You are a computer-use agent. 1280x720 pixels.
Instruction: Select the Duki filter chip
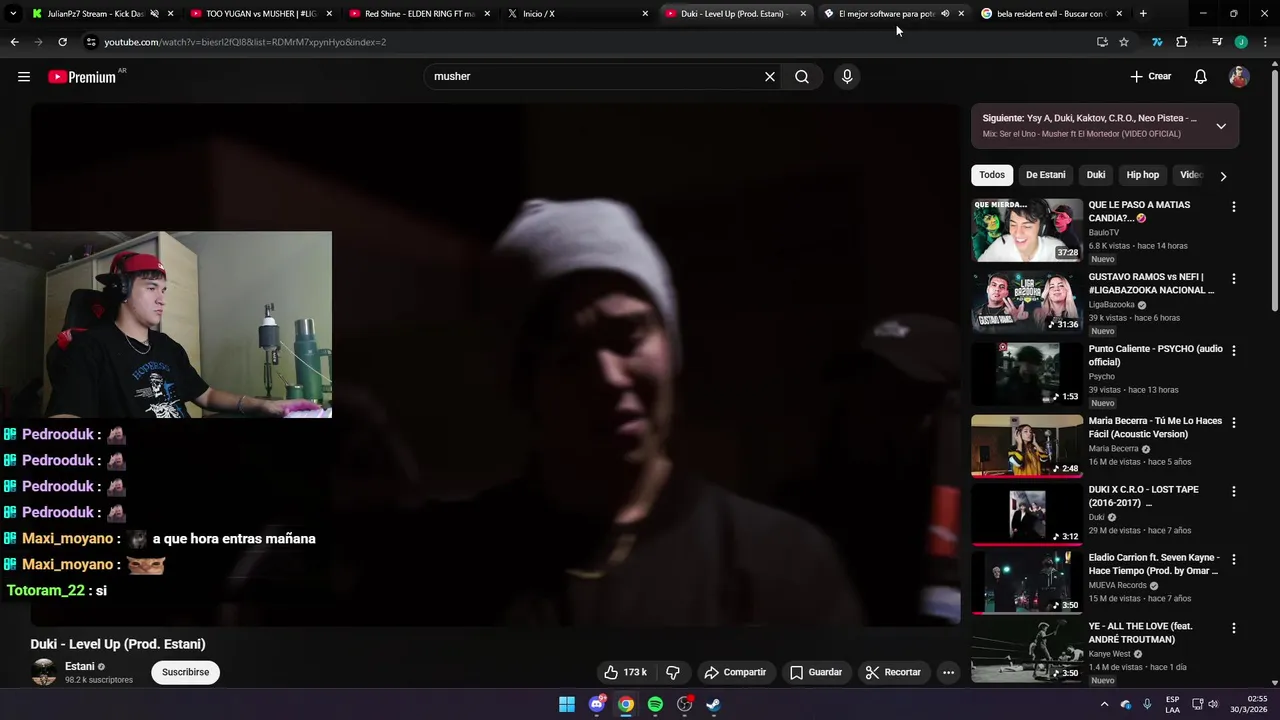[x=1096, y=175]
